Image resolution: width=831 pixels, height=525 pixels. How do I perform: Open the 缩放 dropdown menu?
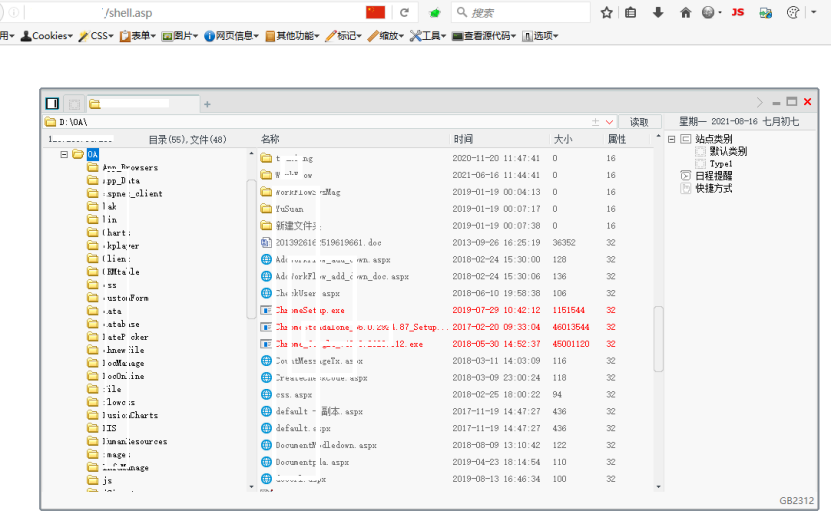tap(385, 35)
